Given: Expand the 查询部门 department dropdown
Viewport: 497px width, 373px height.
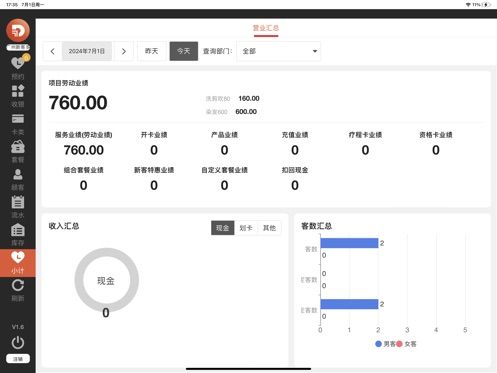Looking at the screenshot, I should 279,51.
